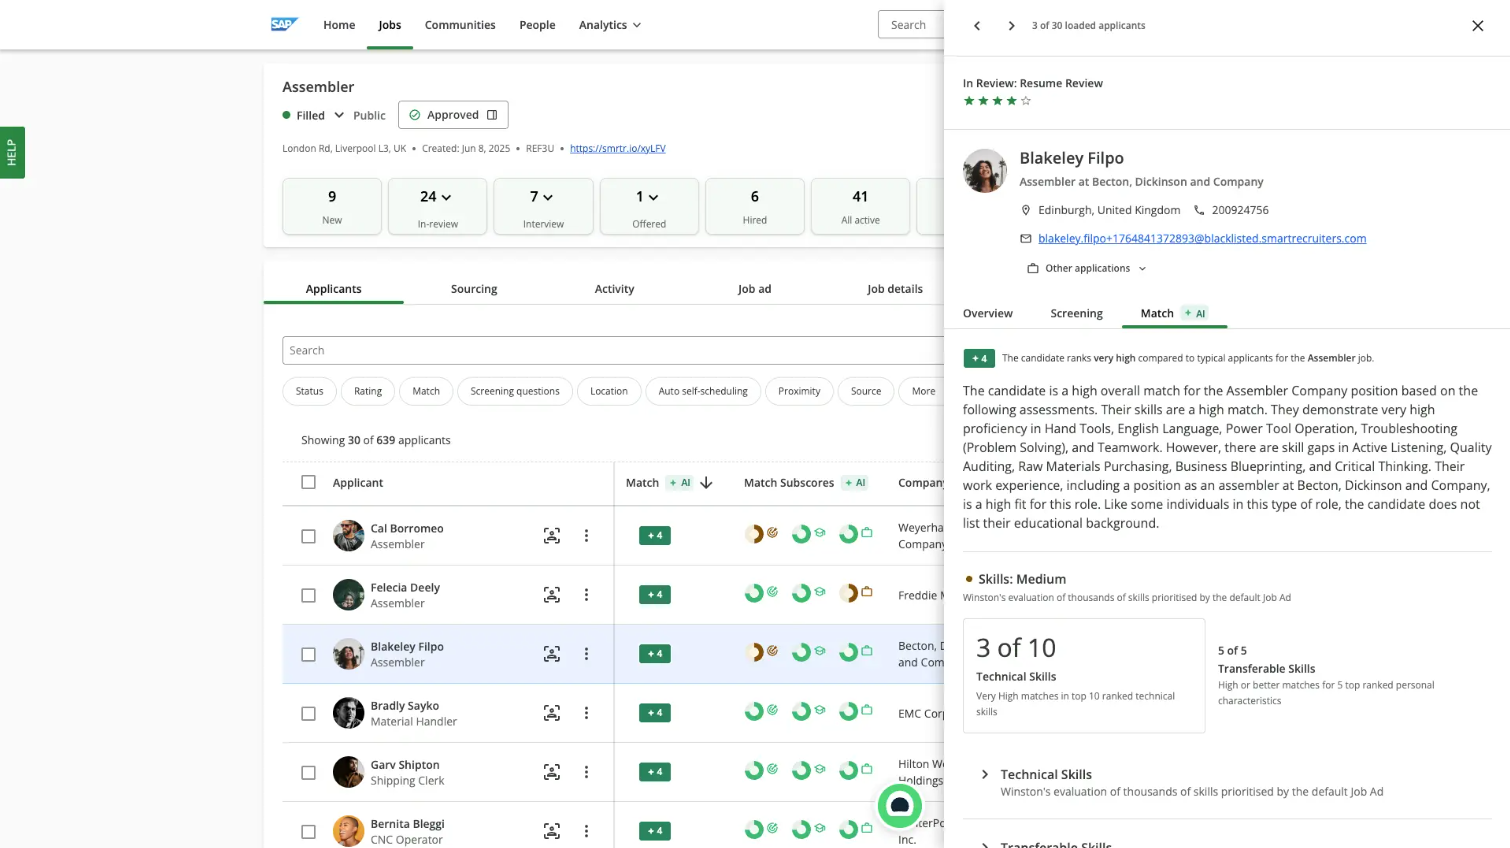
Task: Open People in the navigation bar
Action: [x=537, y=25]
